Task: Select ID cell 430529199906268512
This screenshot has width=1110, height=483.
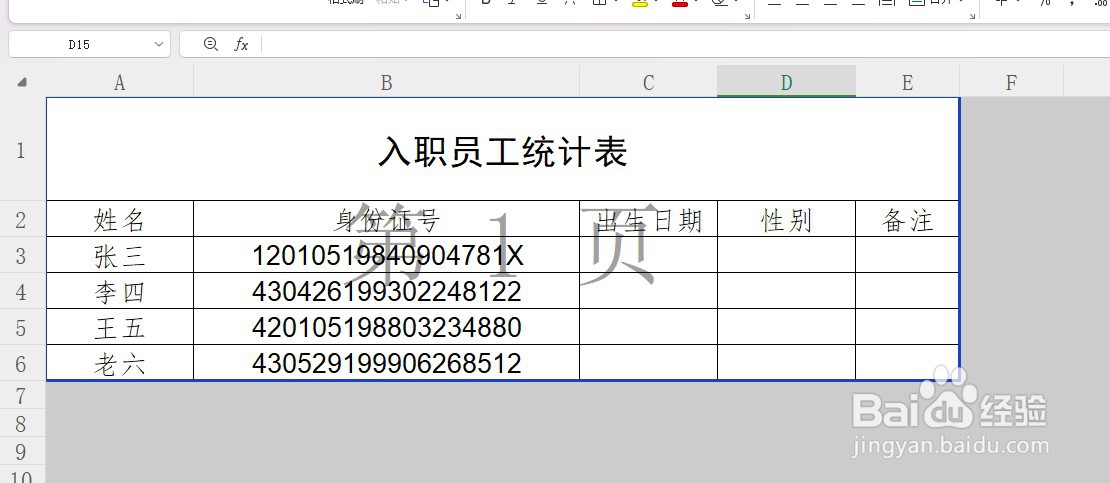Action: tap(387, 363)
